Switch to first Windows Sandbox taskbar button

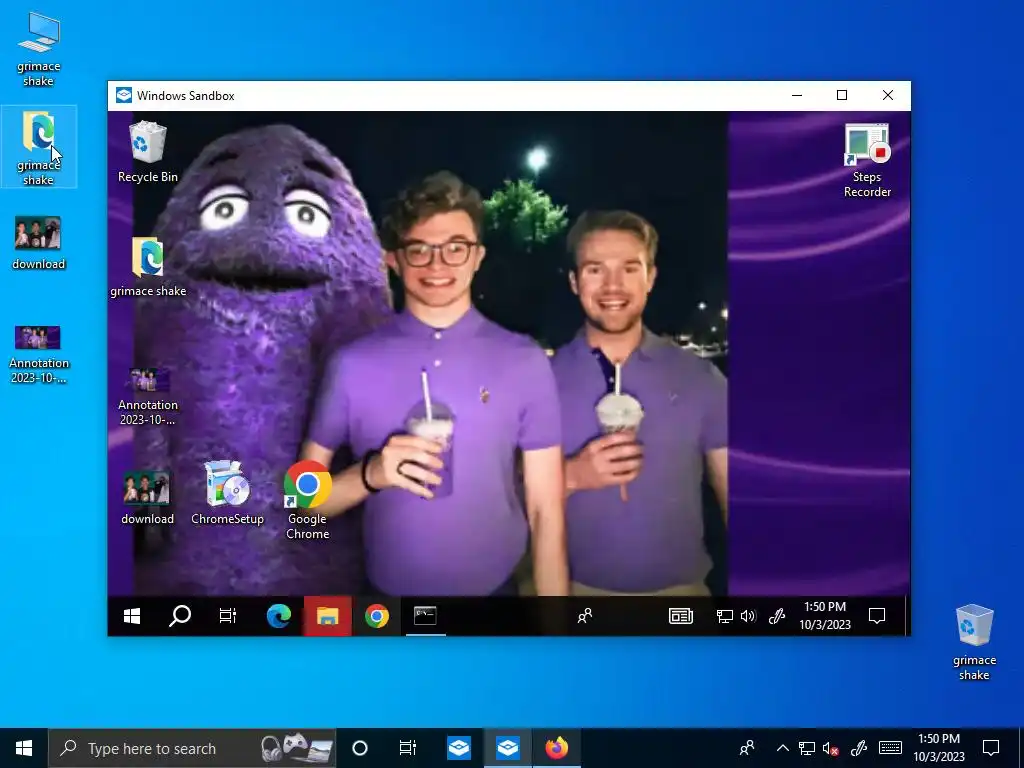pyautogui.click(x=459, y=748)
